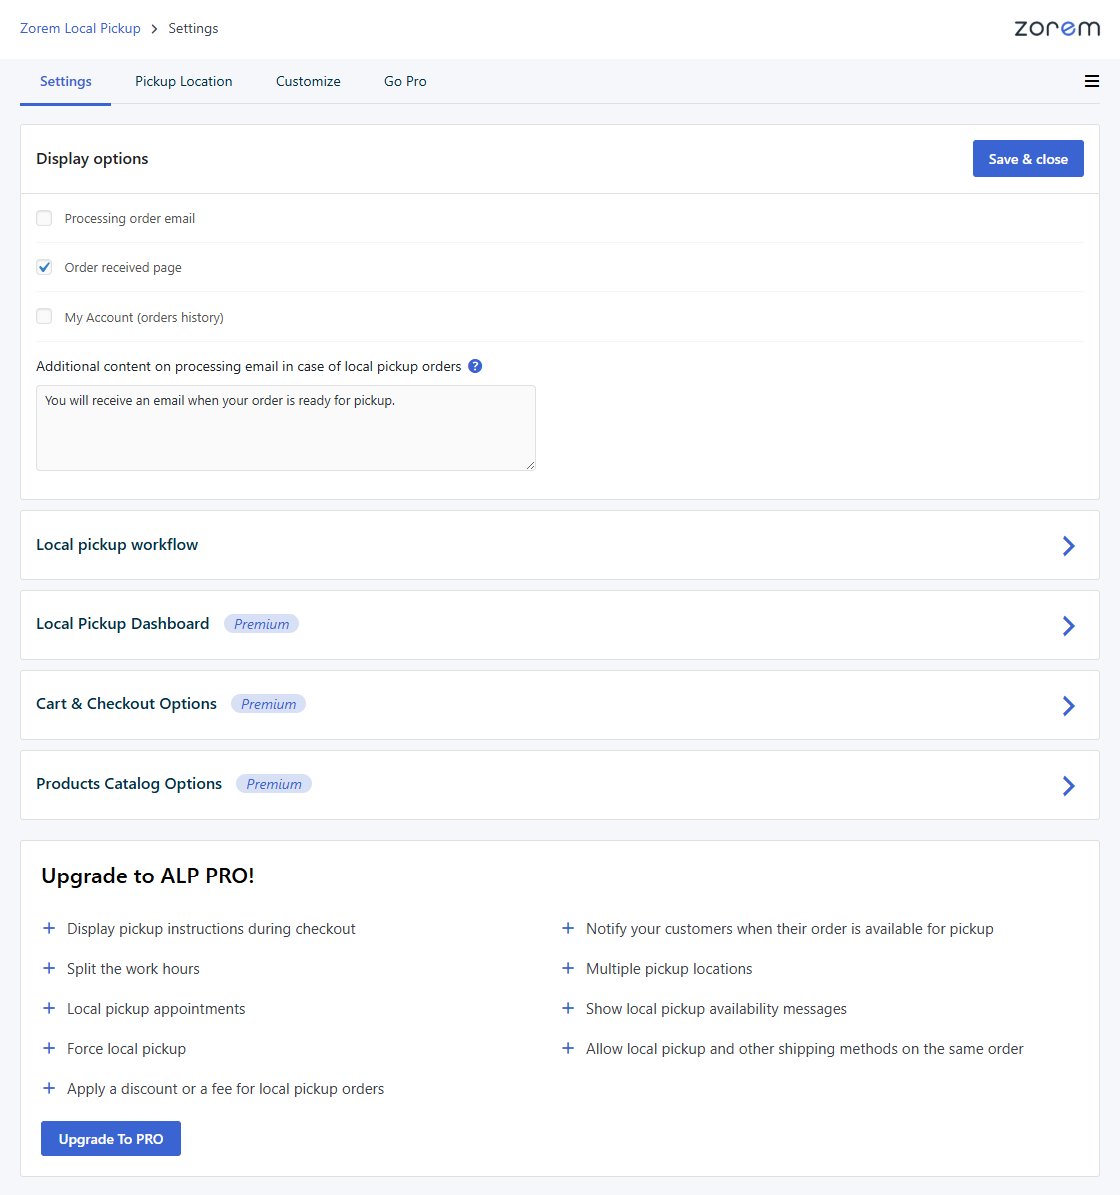Click Premium badge next to Products Catalog Options
1120x1195 pixels.
pos(274,784)
